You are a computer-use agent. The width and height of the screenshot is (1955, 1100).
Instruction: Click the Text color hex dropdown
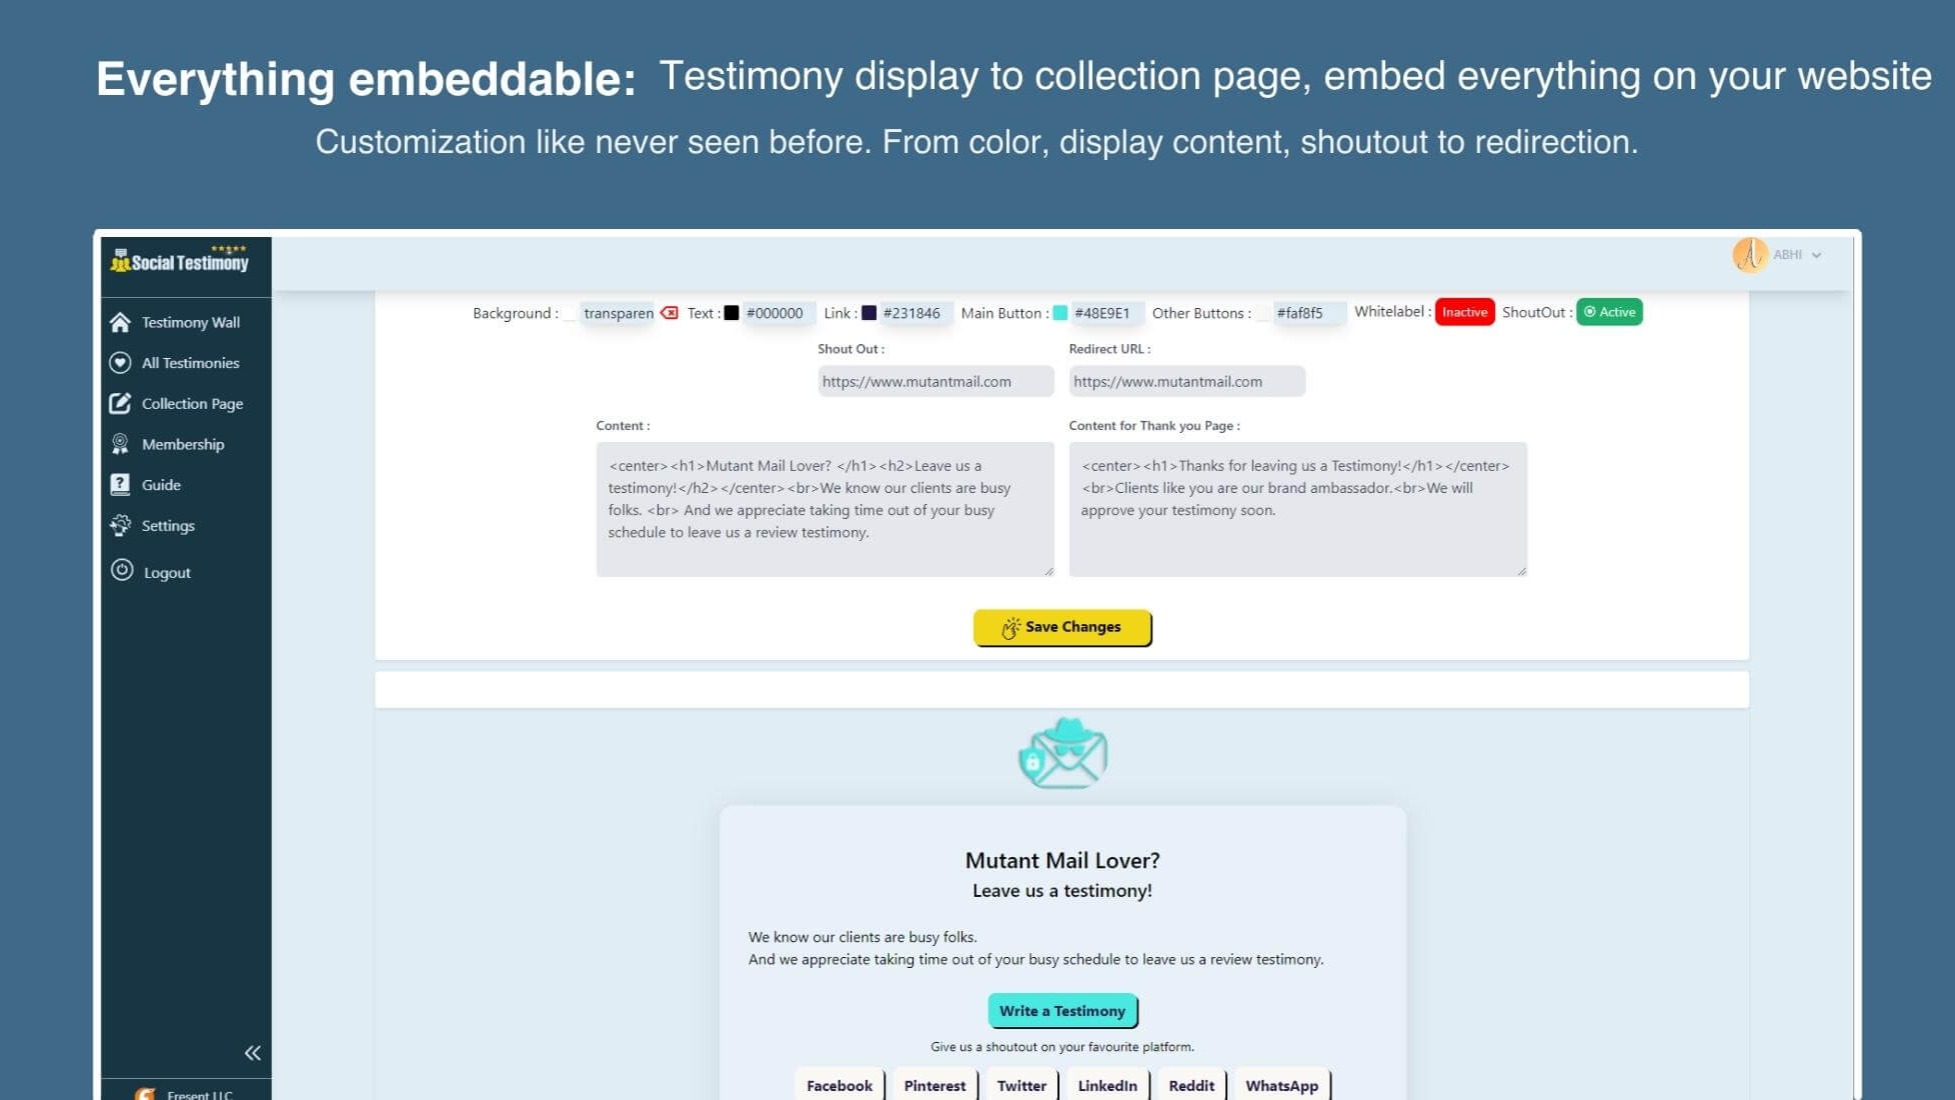(x=772, y=312)
